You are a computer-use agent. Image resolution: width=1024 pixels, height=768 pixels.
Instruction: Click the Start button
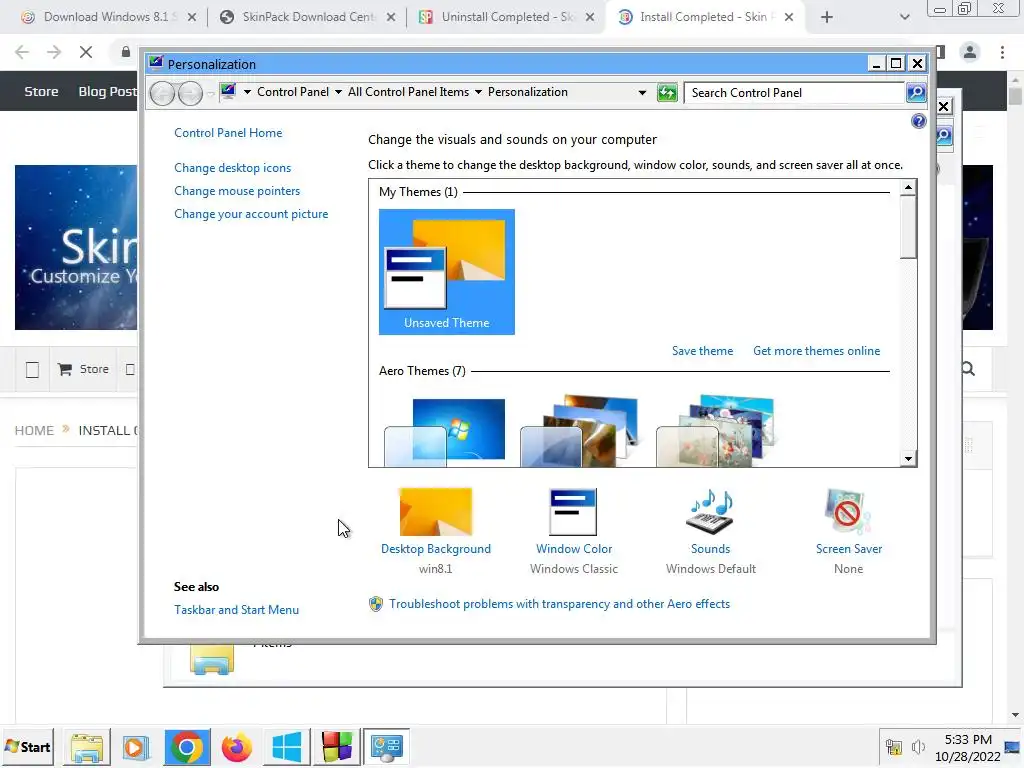click(x=28, y=747)
